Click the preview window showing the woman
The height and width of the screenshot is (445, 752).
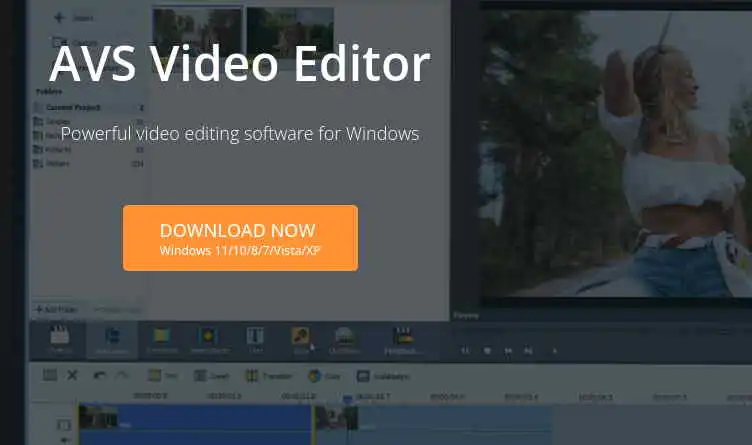point(616,153)
